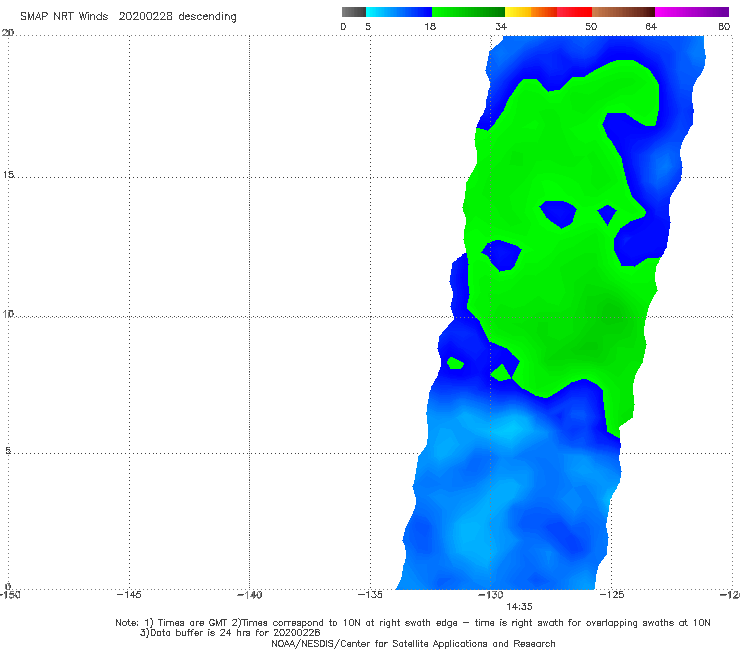Click the color bar label '18'
The image size is (740, 650).
click(x=430, y=27)
